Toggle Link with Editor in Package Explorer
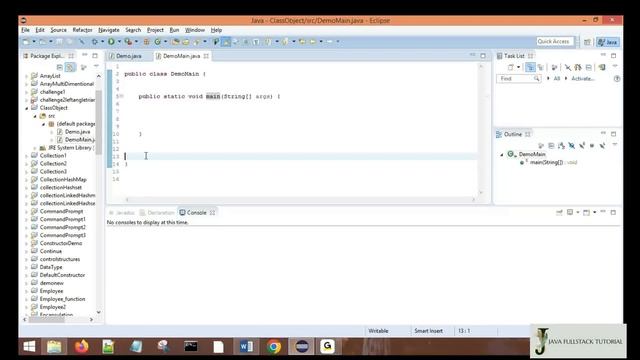 coord(70,67)
